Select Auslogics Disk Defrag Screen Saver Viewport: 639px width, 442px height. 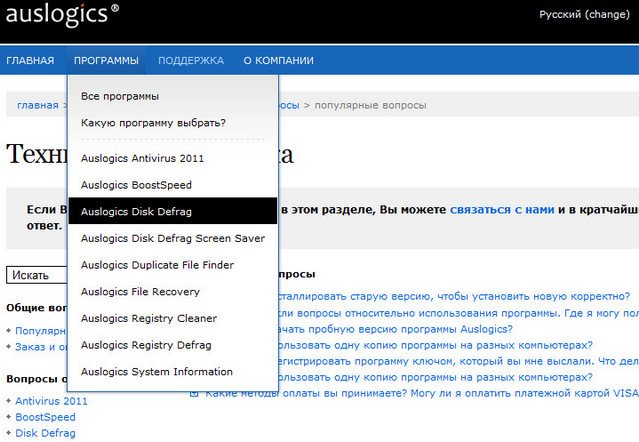coord(173,238)
